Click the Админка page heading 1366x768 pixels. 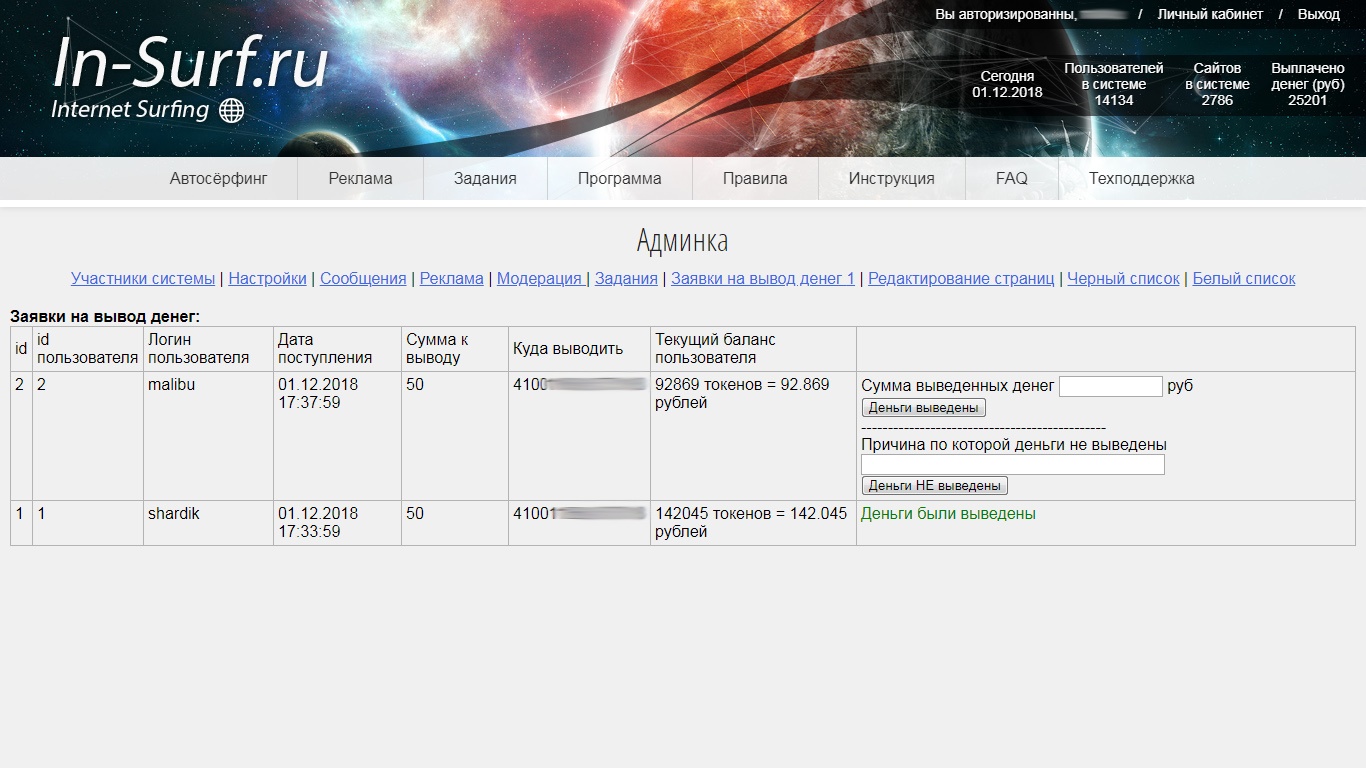(x=683, y=241)
